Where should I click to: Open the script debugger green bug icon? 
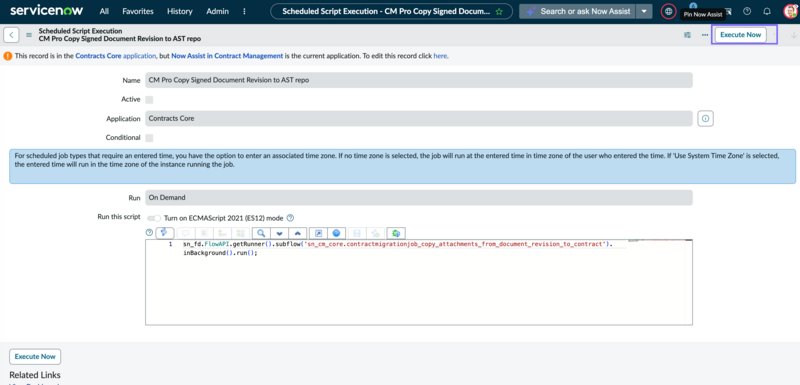(x=395, y=233)
